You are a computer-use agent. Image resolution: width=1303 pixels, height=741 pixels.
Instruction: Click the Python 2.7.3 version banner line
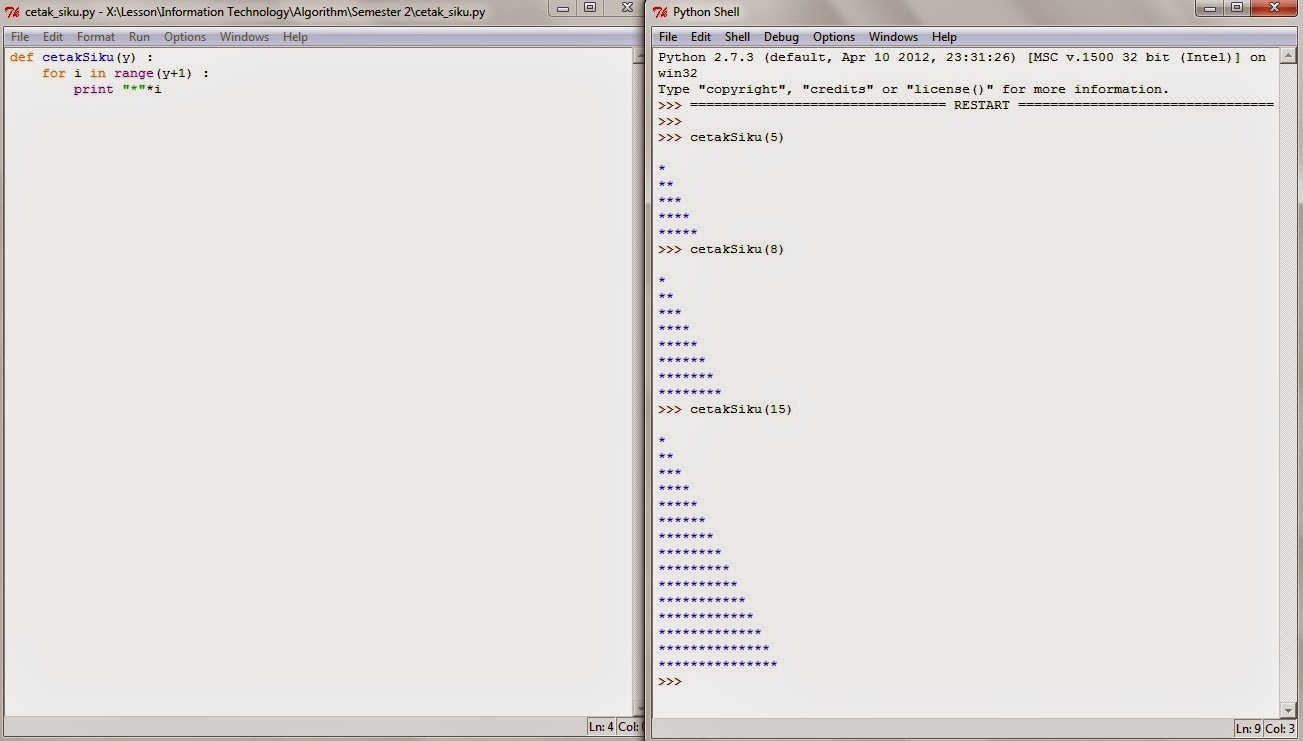tap(962, 57)
